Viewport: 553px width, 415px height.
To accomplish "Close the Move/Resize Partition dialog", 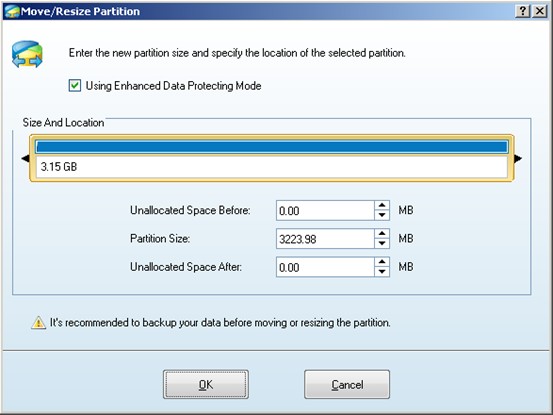I will point(539,11).
